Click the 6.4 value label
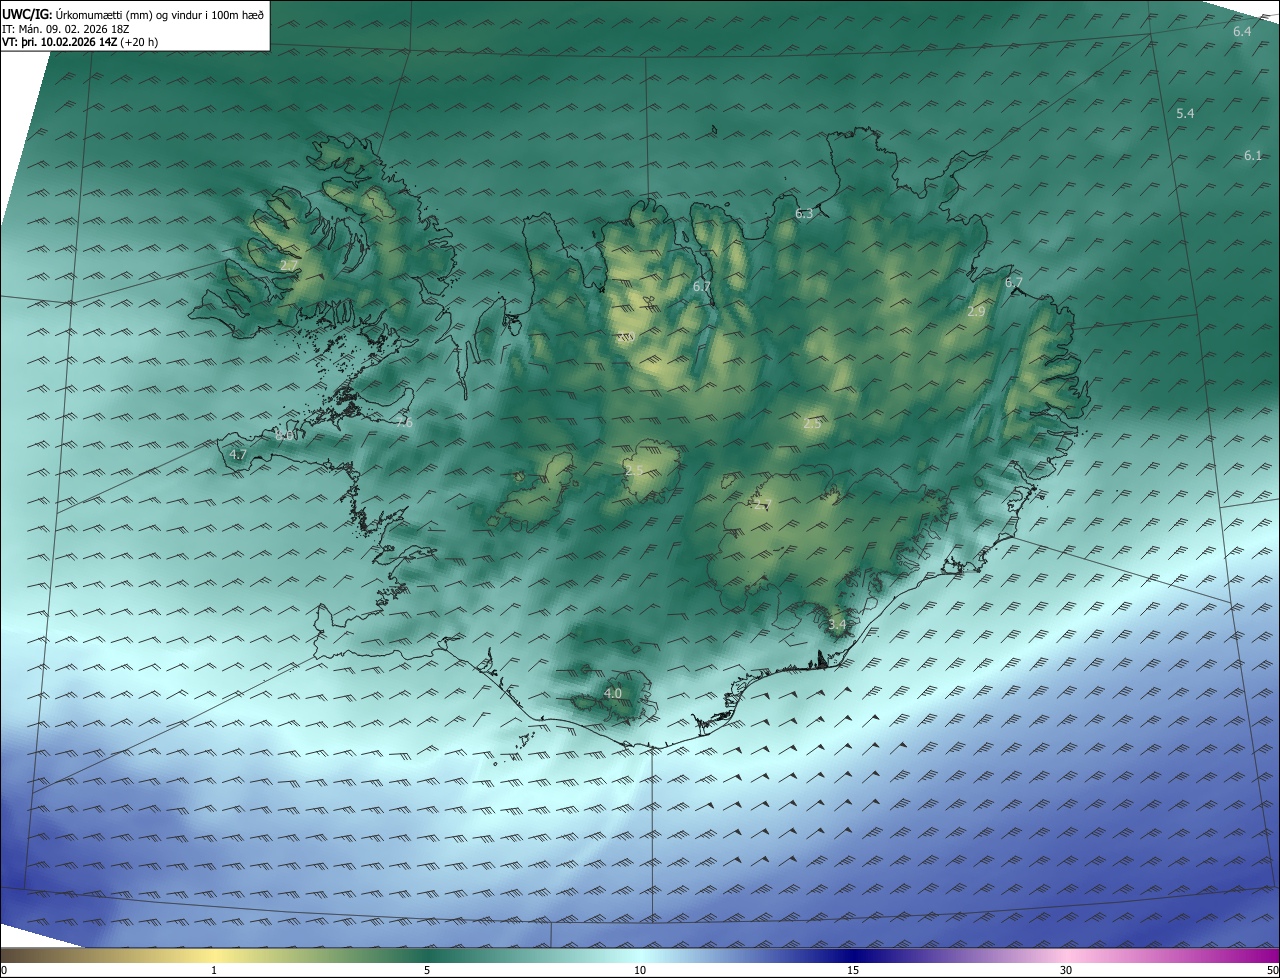 [1242, 32]
